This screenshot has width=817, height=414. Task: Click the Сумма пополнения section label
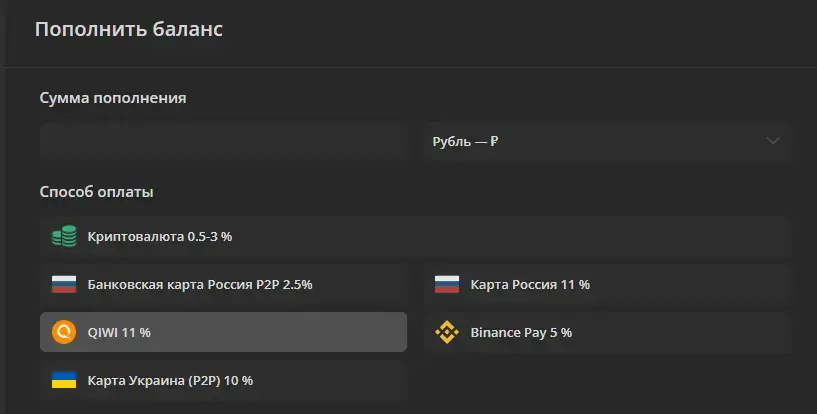click(x=113, y=98)
